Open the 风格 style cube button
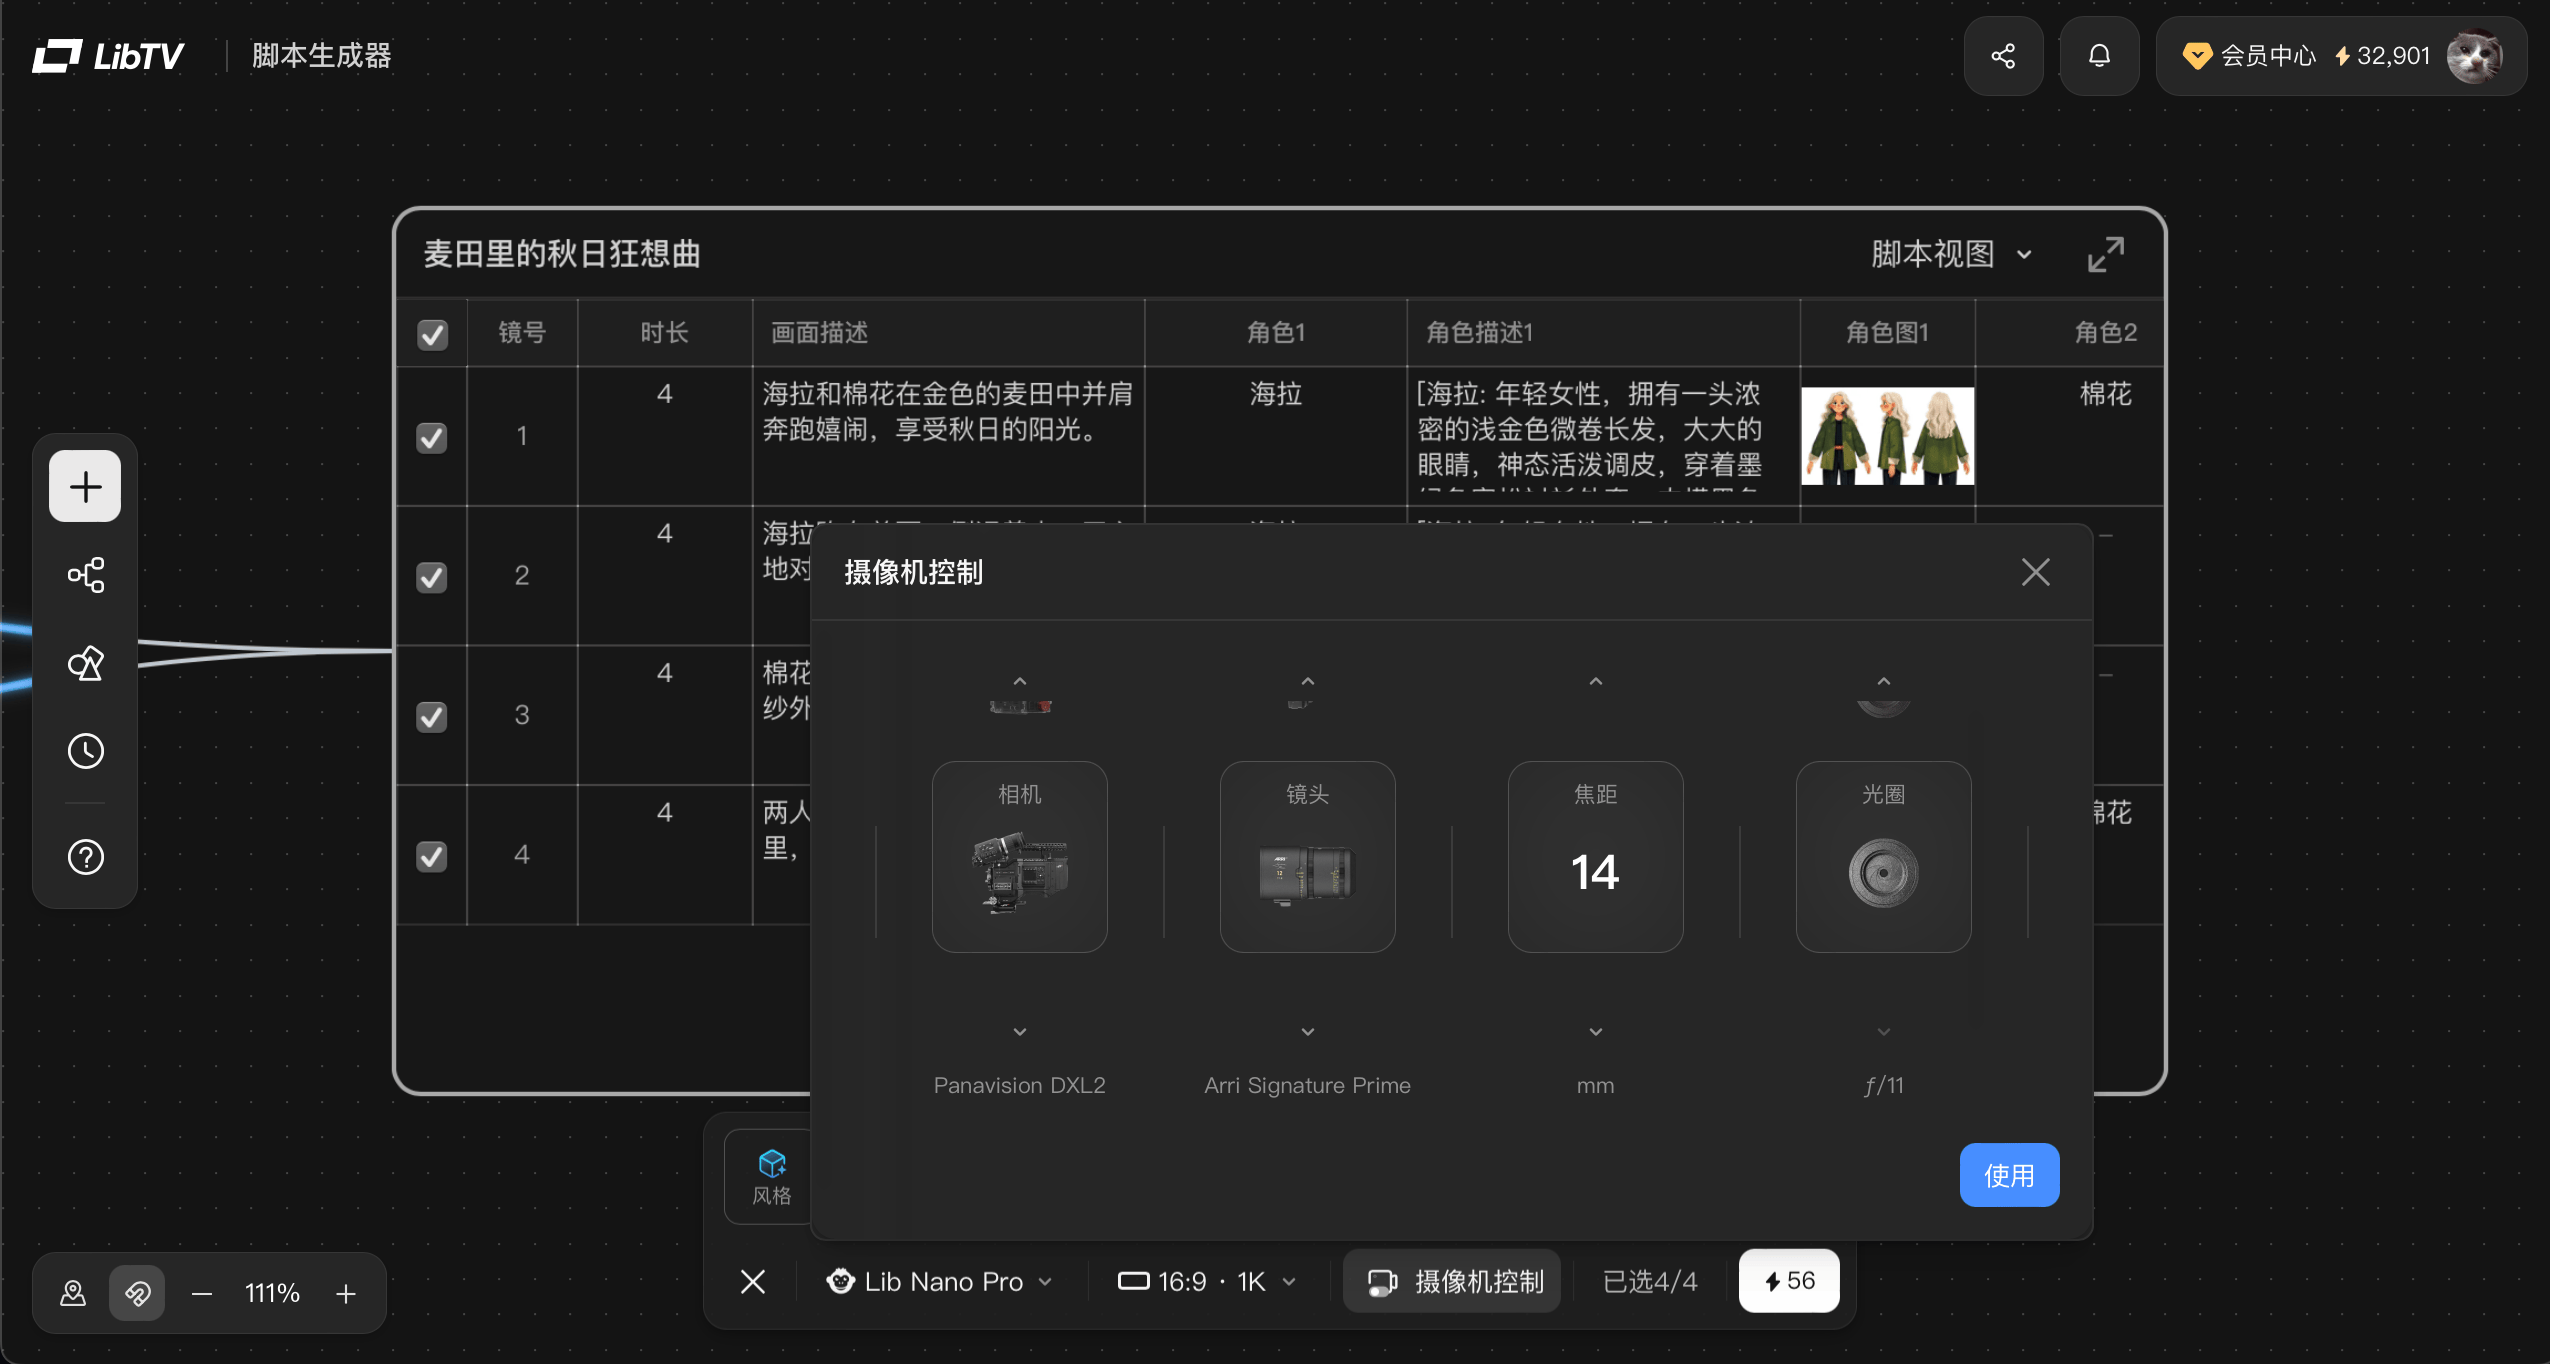2550x1364 pixels. click(x=771, y=1177)
